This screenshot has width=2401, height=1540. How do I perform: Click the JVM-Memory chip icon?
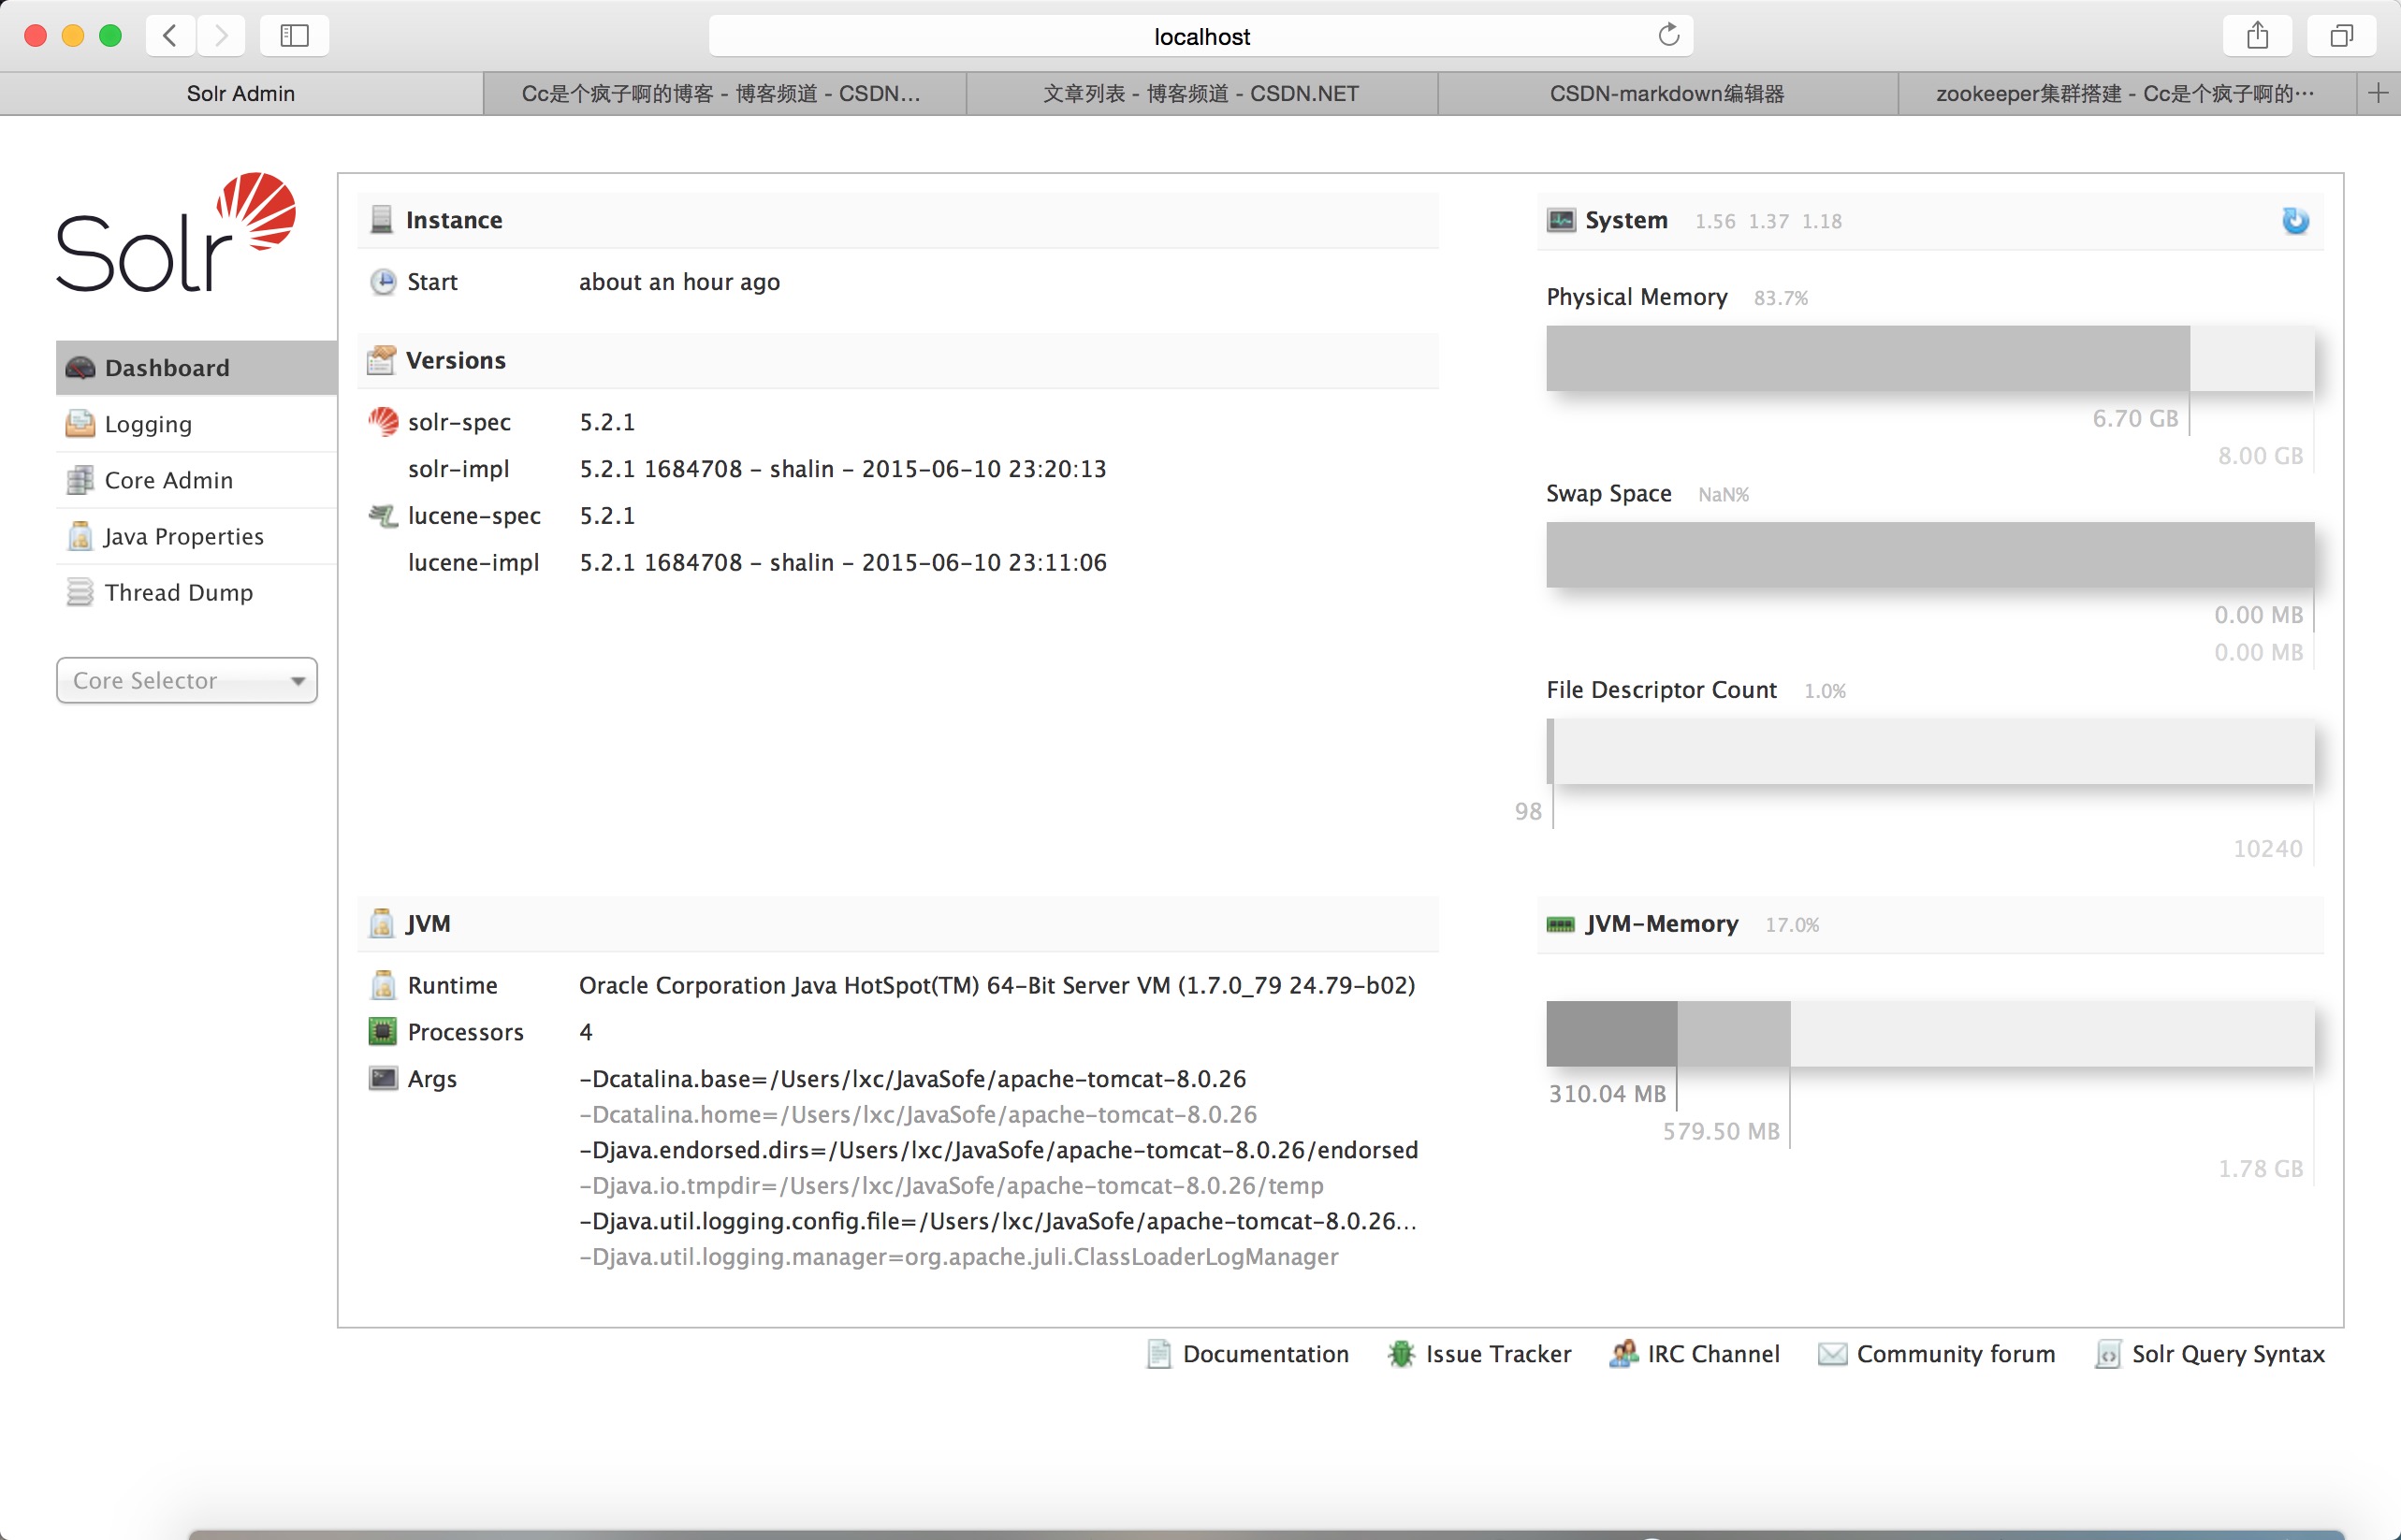coord(1561,924)
